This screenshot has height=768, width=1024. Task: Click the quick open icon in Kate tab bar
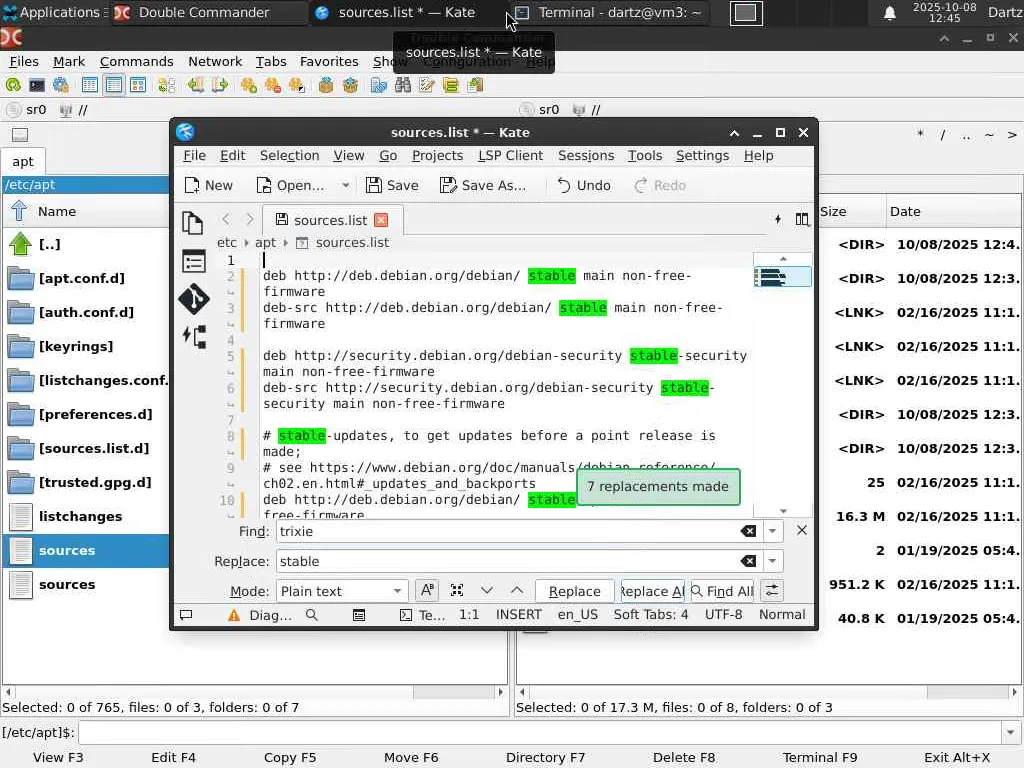click(778, 219)
